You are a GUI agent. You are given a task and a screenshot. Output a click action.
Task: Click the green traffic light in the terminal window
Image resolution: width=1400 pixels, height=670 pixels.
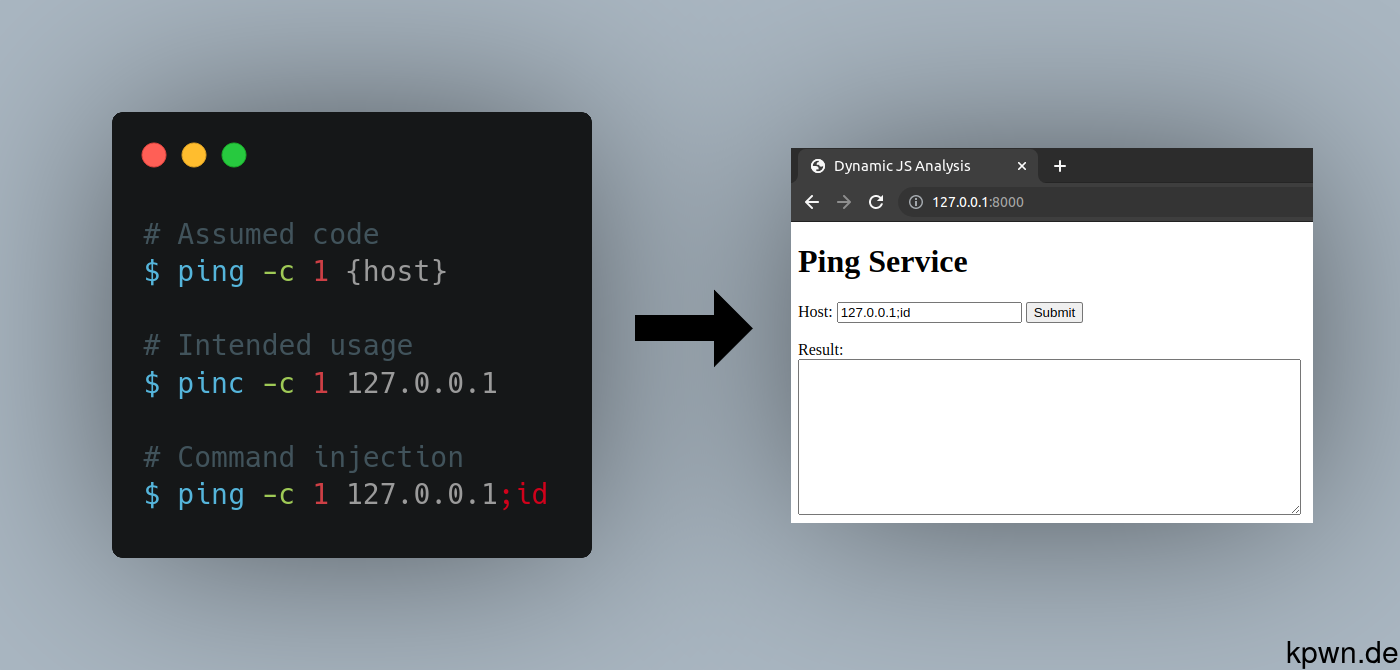coord(233,155)
